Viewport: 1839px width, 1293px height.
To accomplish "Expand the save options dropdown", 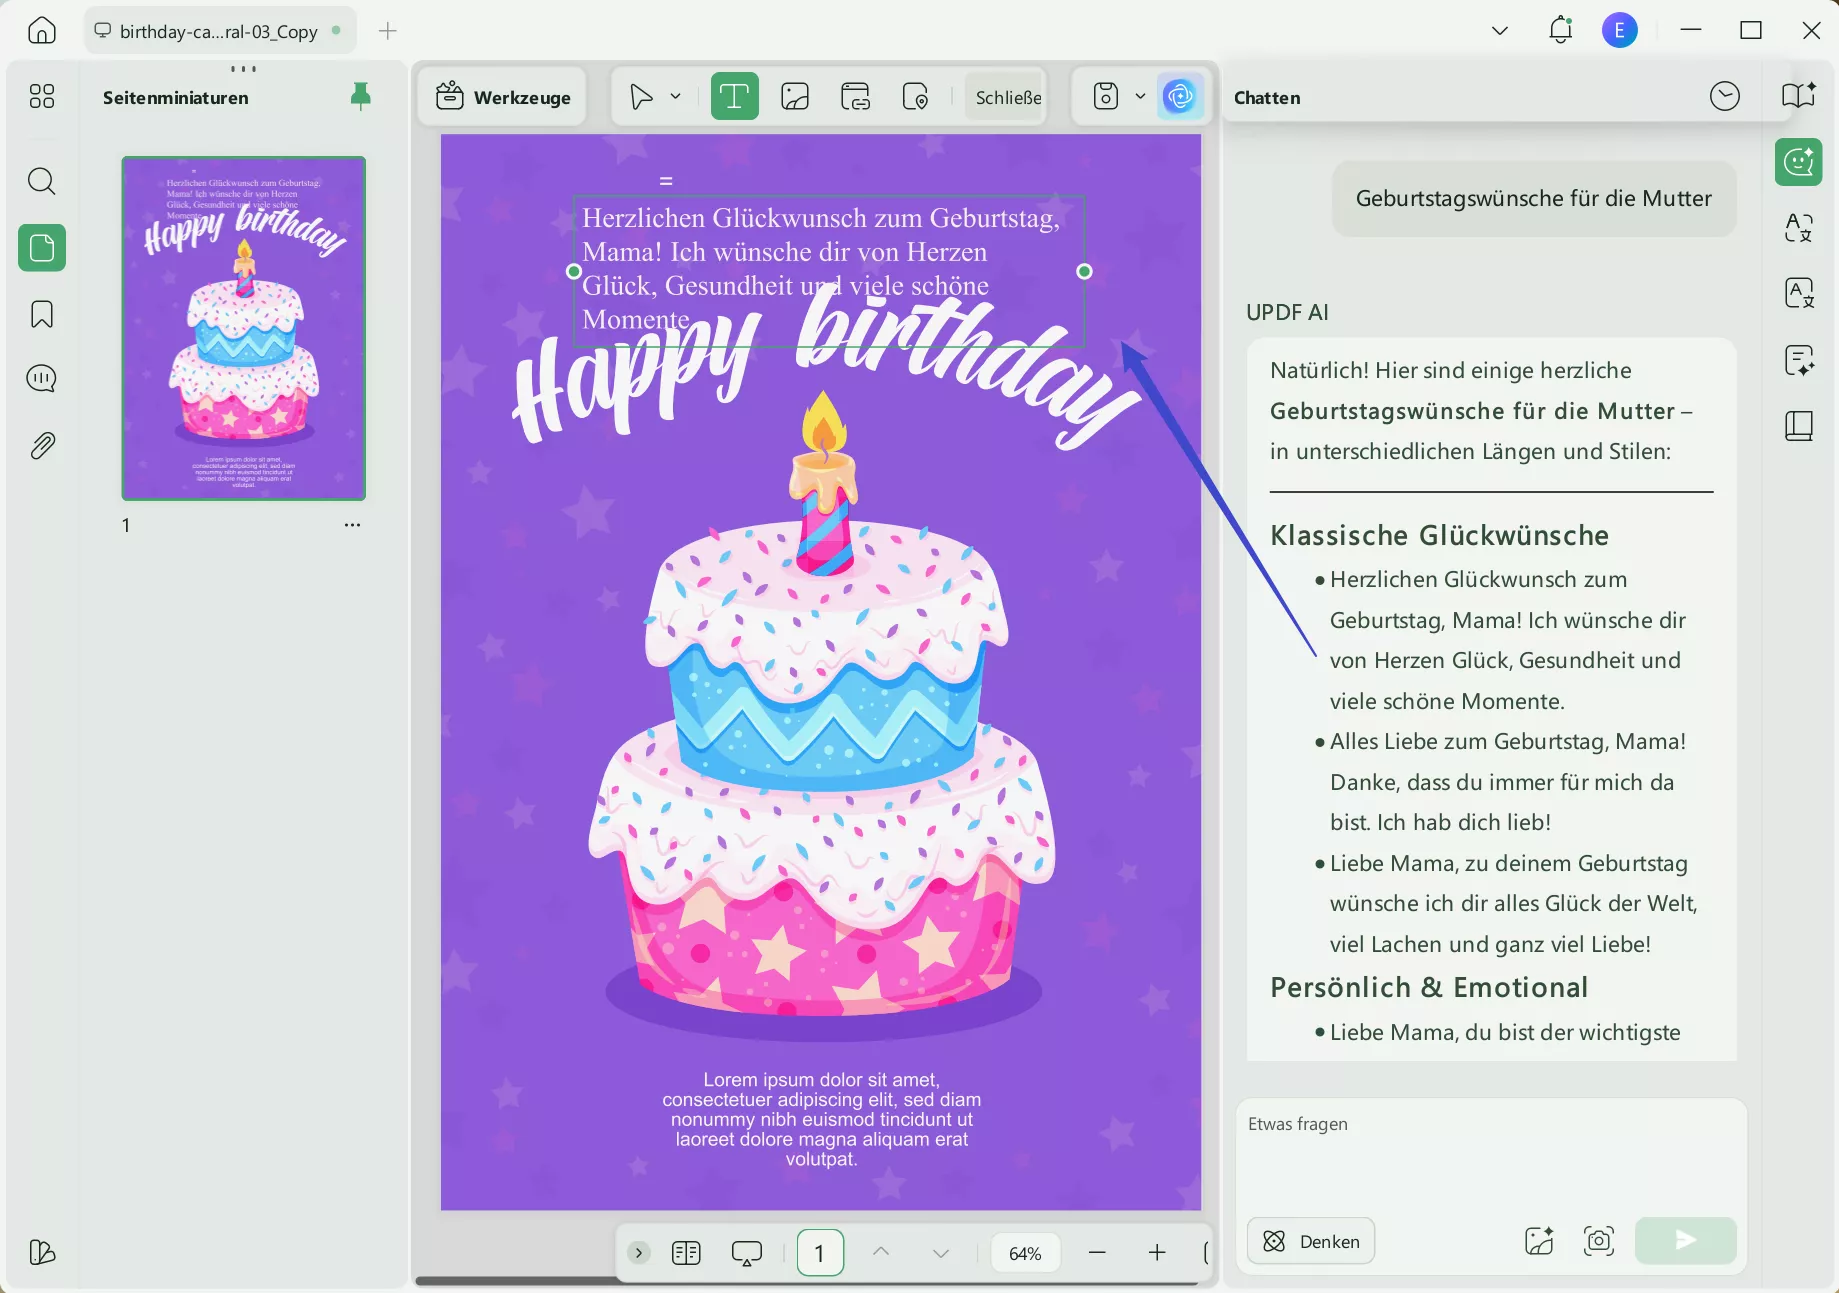I will [1140, 97].
